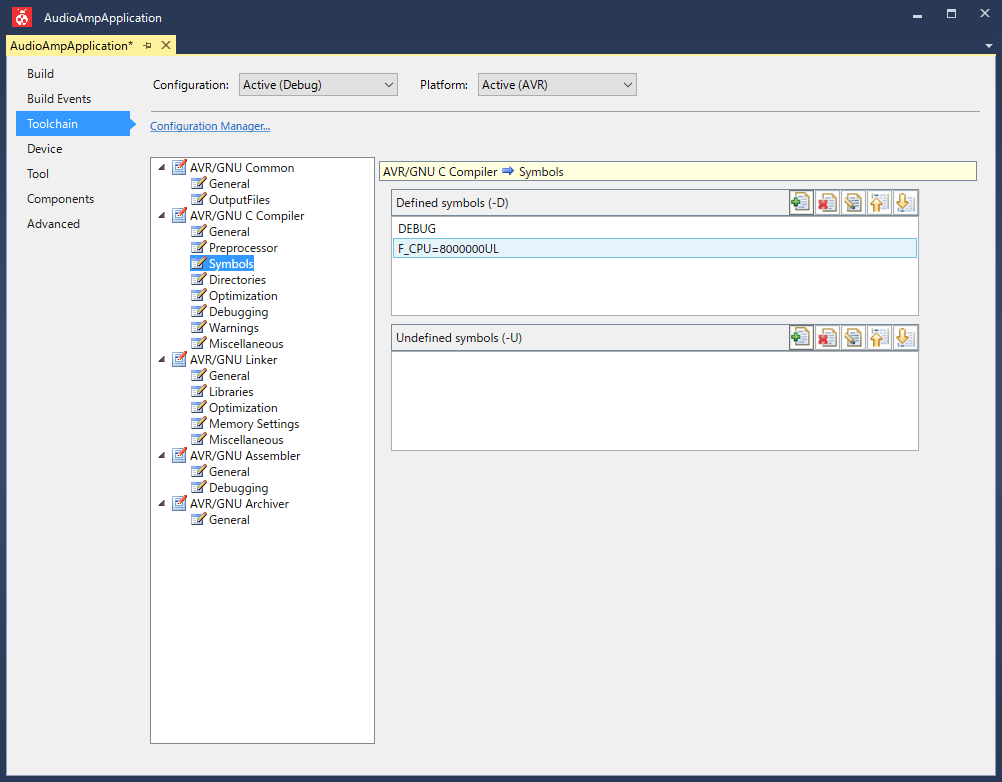Screen dimensions: 1002x782
Task: Open the Build Events tab
Action: point(59,98)
